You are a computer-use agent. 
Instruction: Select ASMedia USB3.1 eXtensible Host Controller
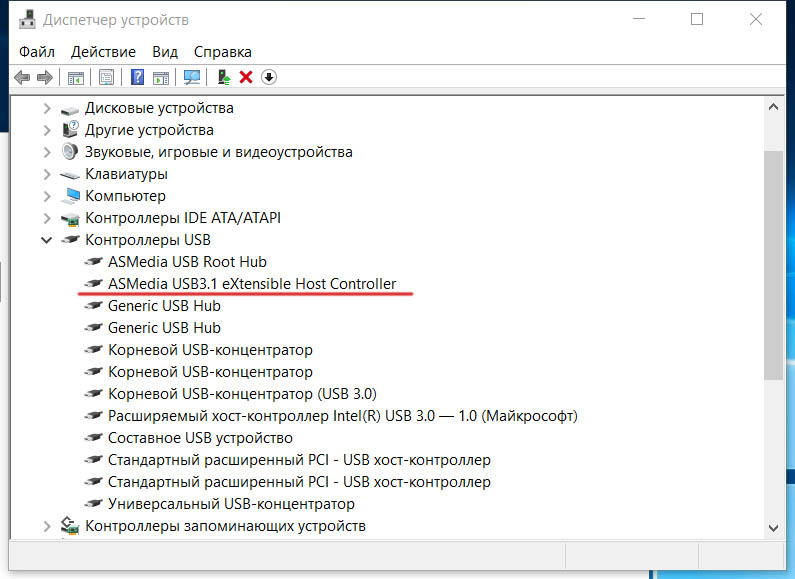pyautogui.click(x=251, y=284)
